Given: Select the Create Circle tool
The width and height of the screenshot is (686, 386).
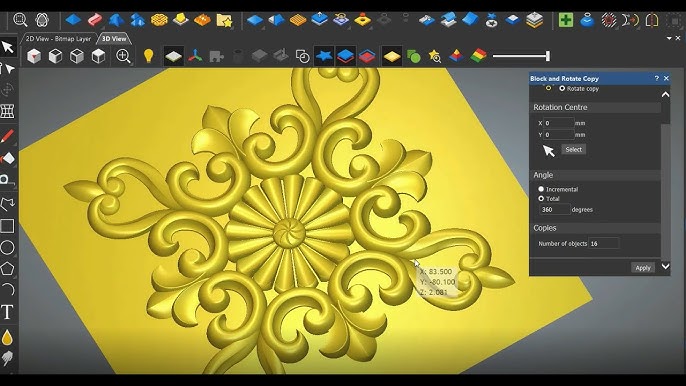Looking at the screenshot, I should (7, 247).
